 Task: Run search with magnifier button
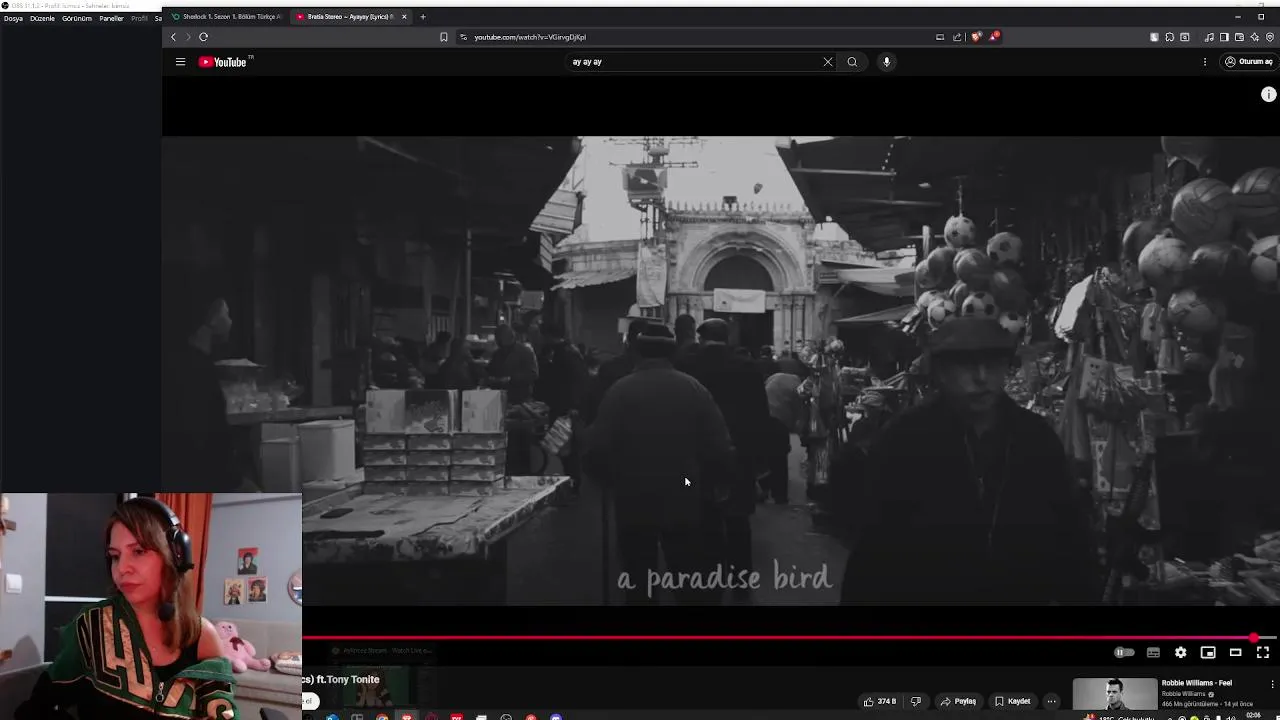tap(852, 62)
